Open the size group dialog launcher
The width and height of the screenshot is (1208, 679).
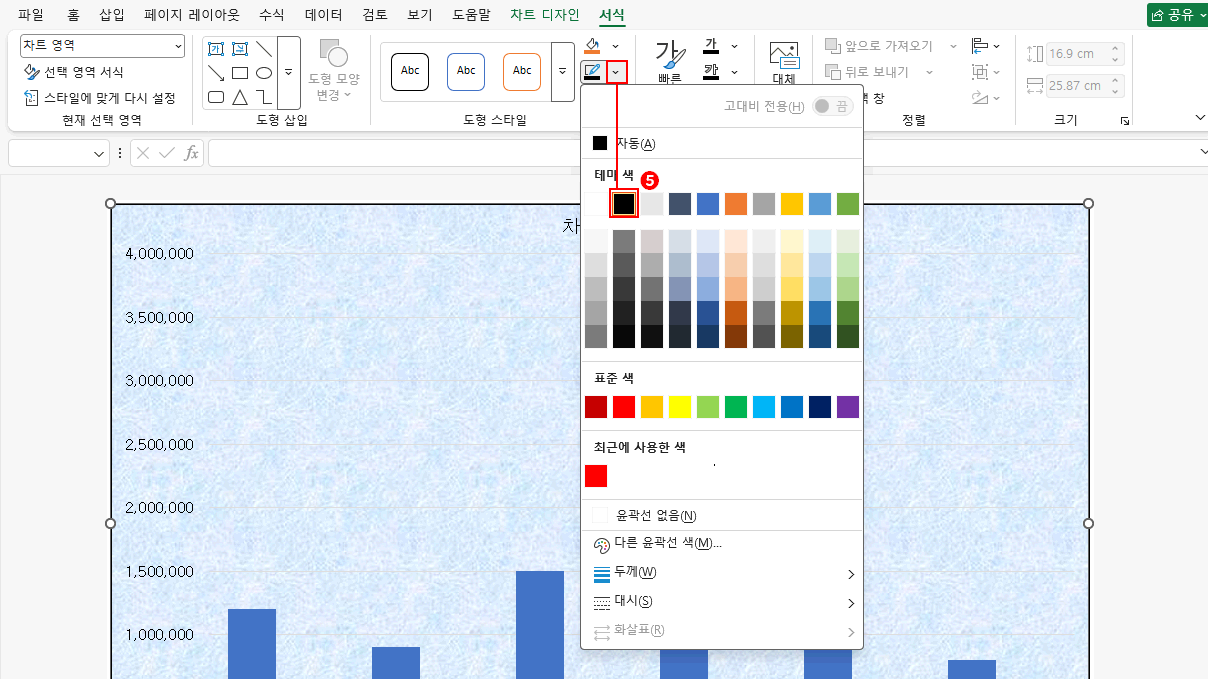[x=1125, y=121]
